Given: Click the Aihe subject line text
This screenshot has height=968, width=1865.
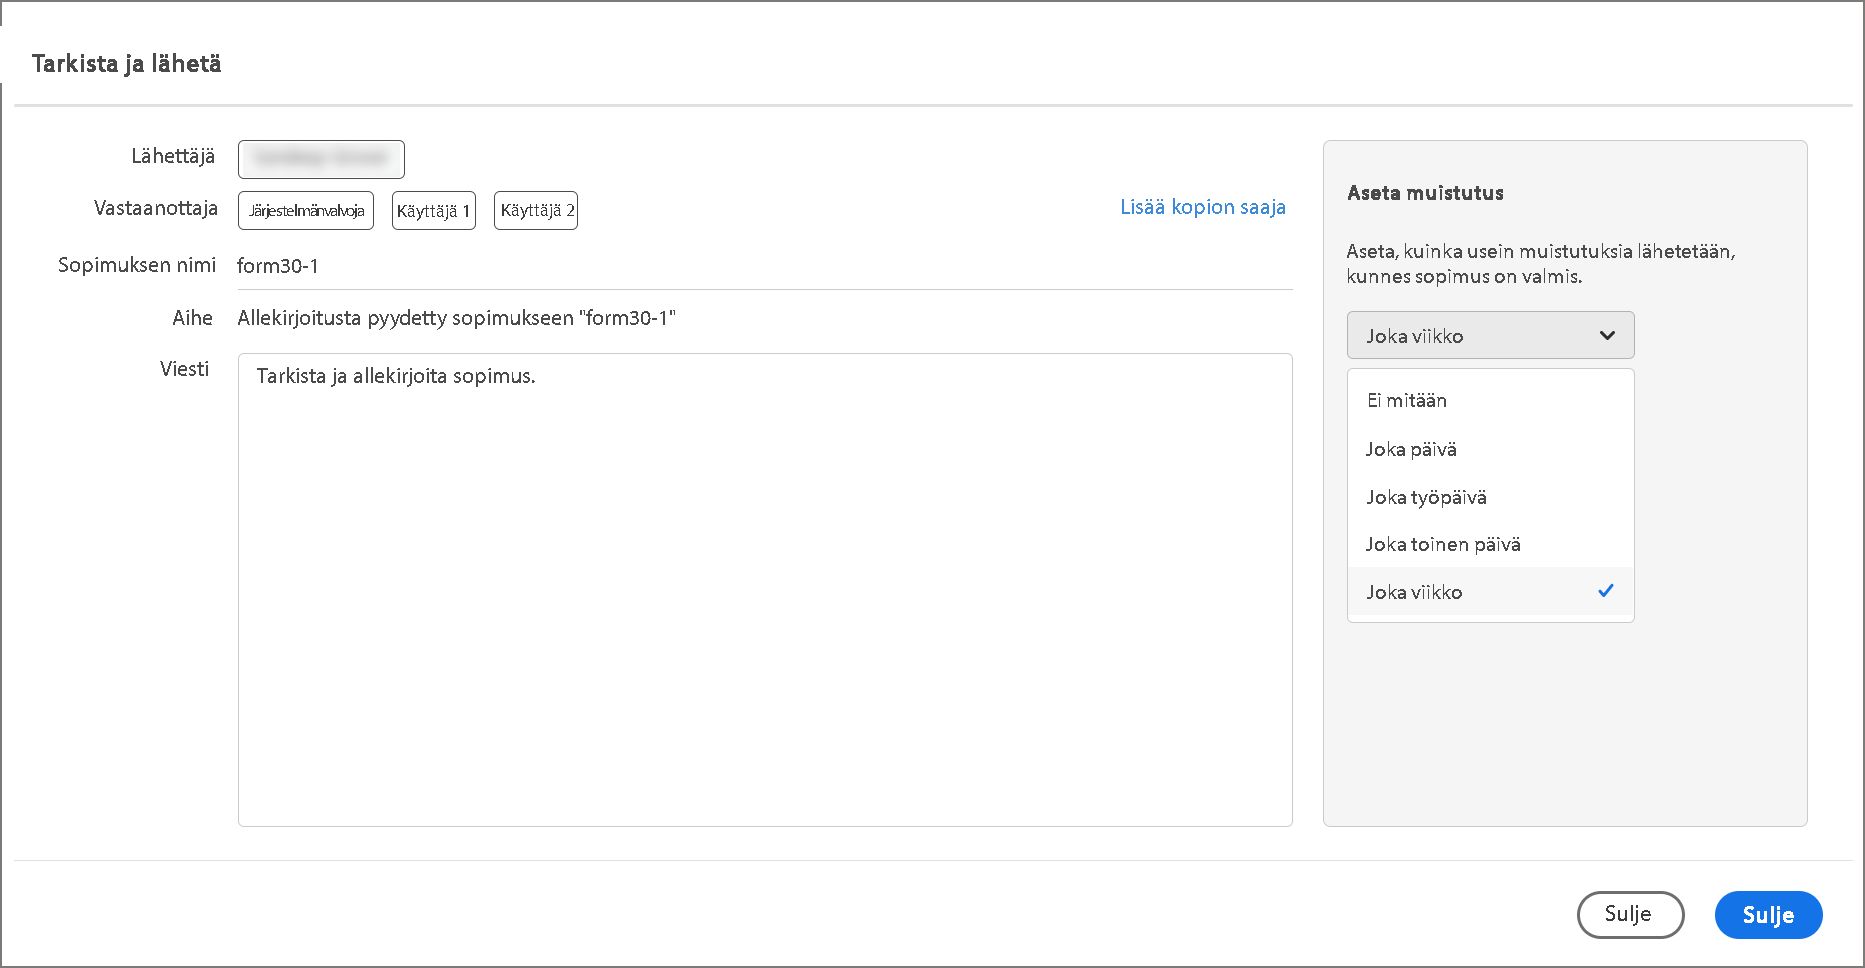Looking at the screenshot, I should pyautogui.click(x=456, y=318).
